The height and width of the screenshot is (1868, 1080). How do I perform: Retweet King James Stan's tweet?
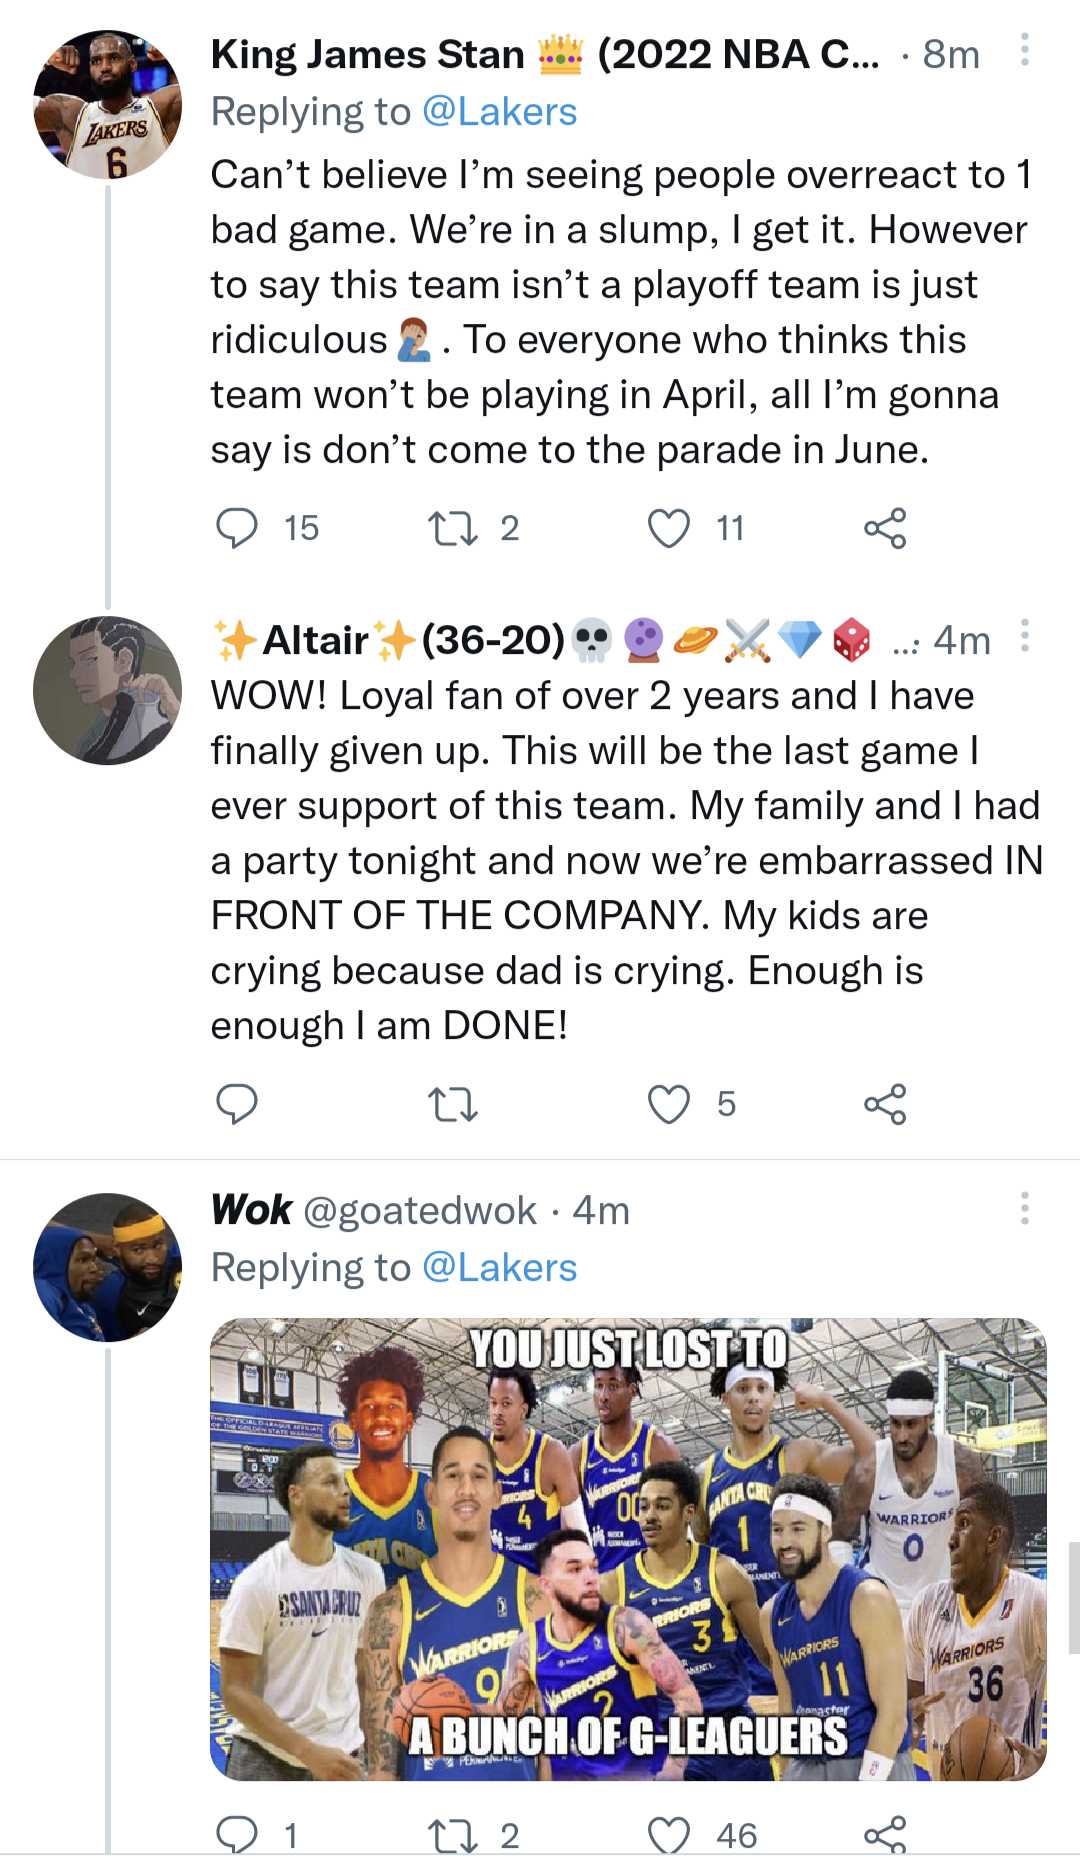(452, 528)
